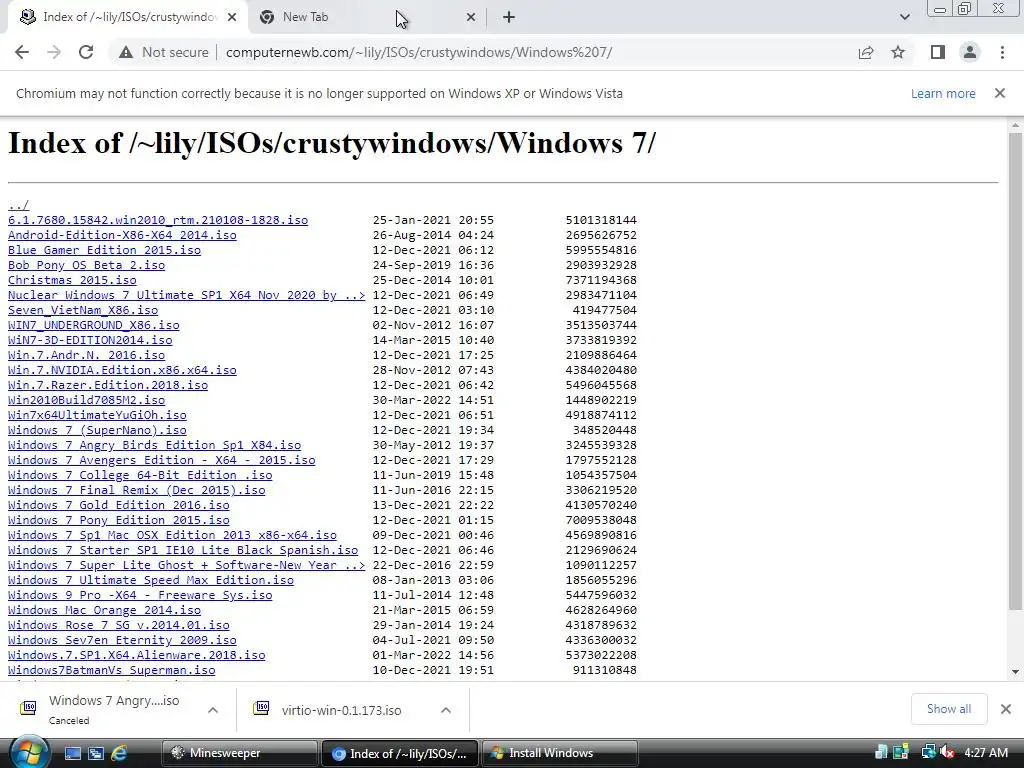Click Seven_VietNam_X86.iso
The image size is (1024, 768).
coord(83,310)
